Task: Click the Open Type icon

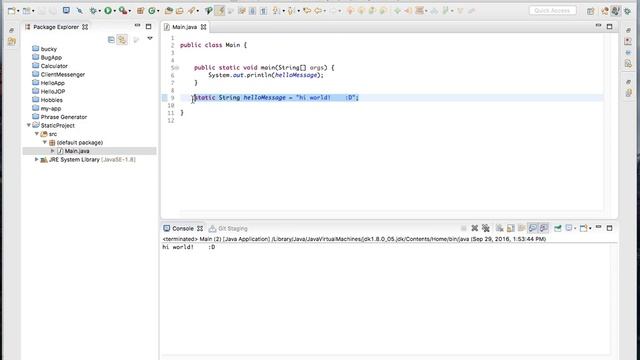Action: click(169, 11)
